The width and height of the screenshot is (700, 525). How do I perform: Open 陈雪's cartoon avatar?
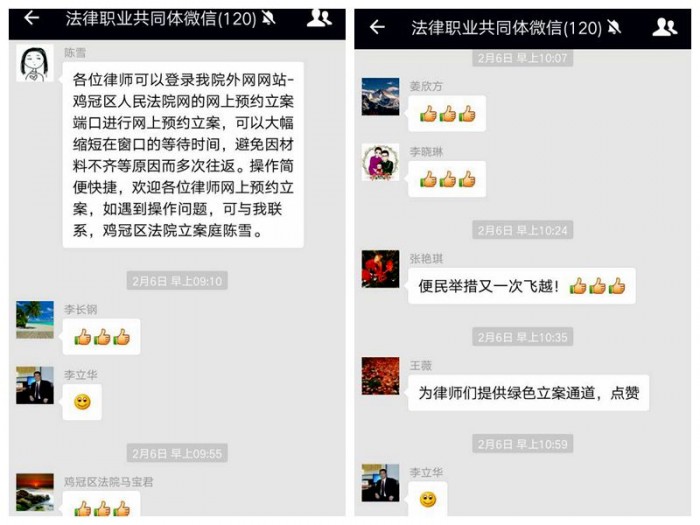(x=35, y=63)
